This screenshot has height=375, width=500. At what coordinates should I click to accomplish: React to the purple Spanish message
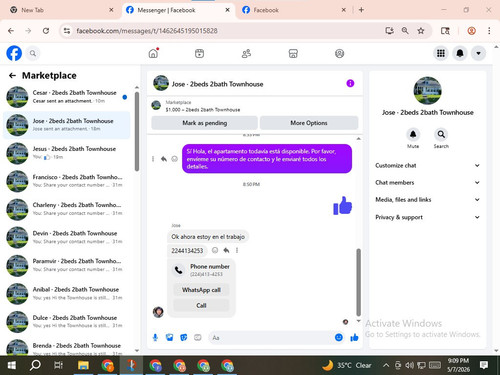[x=174, y=159]
